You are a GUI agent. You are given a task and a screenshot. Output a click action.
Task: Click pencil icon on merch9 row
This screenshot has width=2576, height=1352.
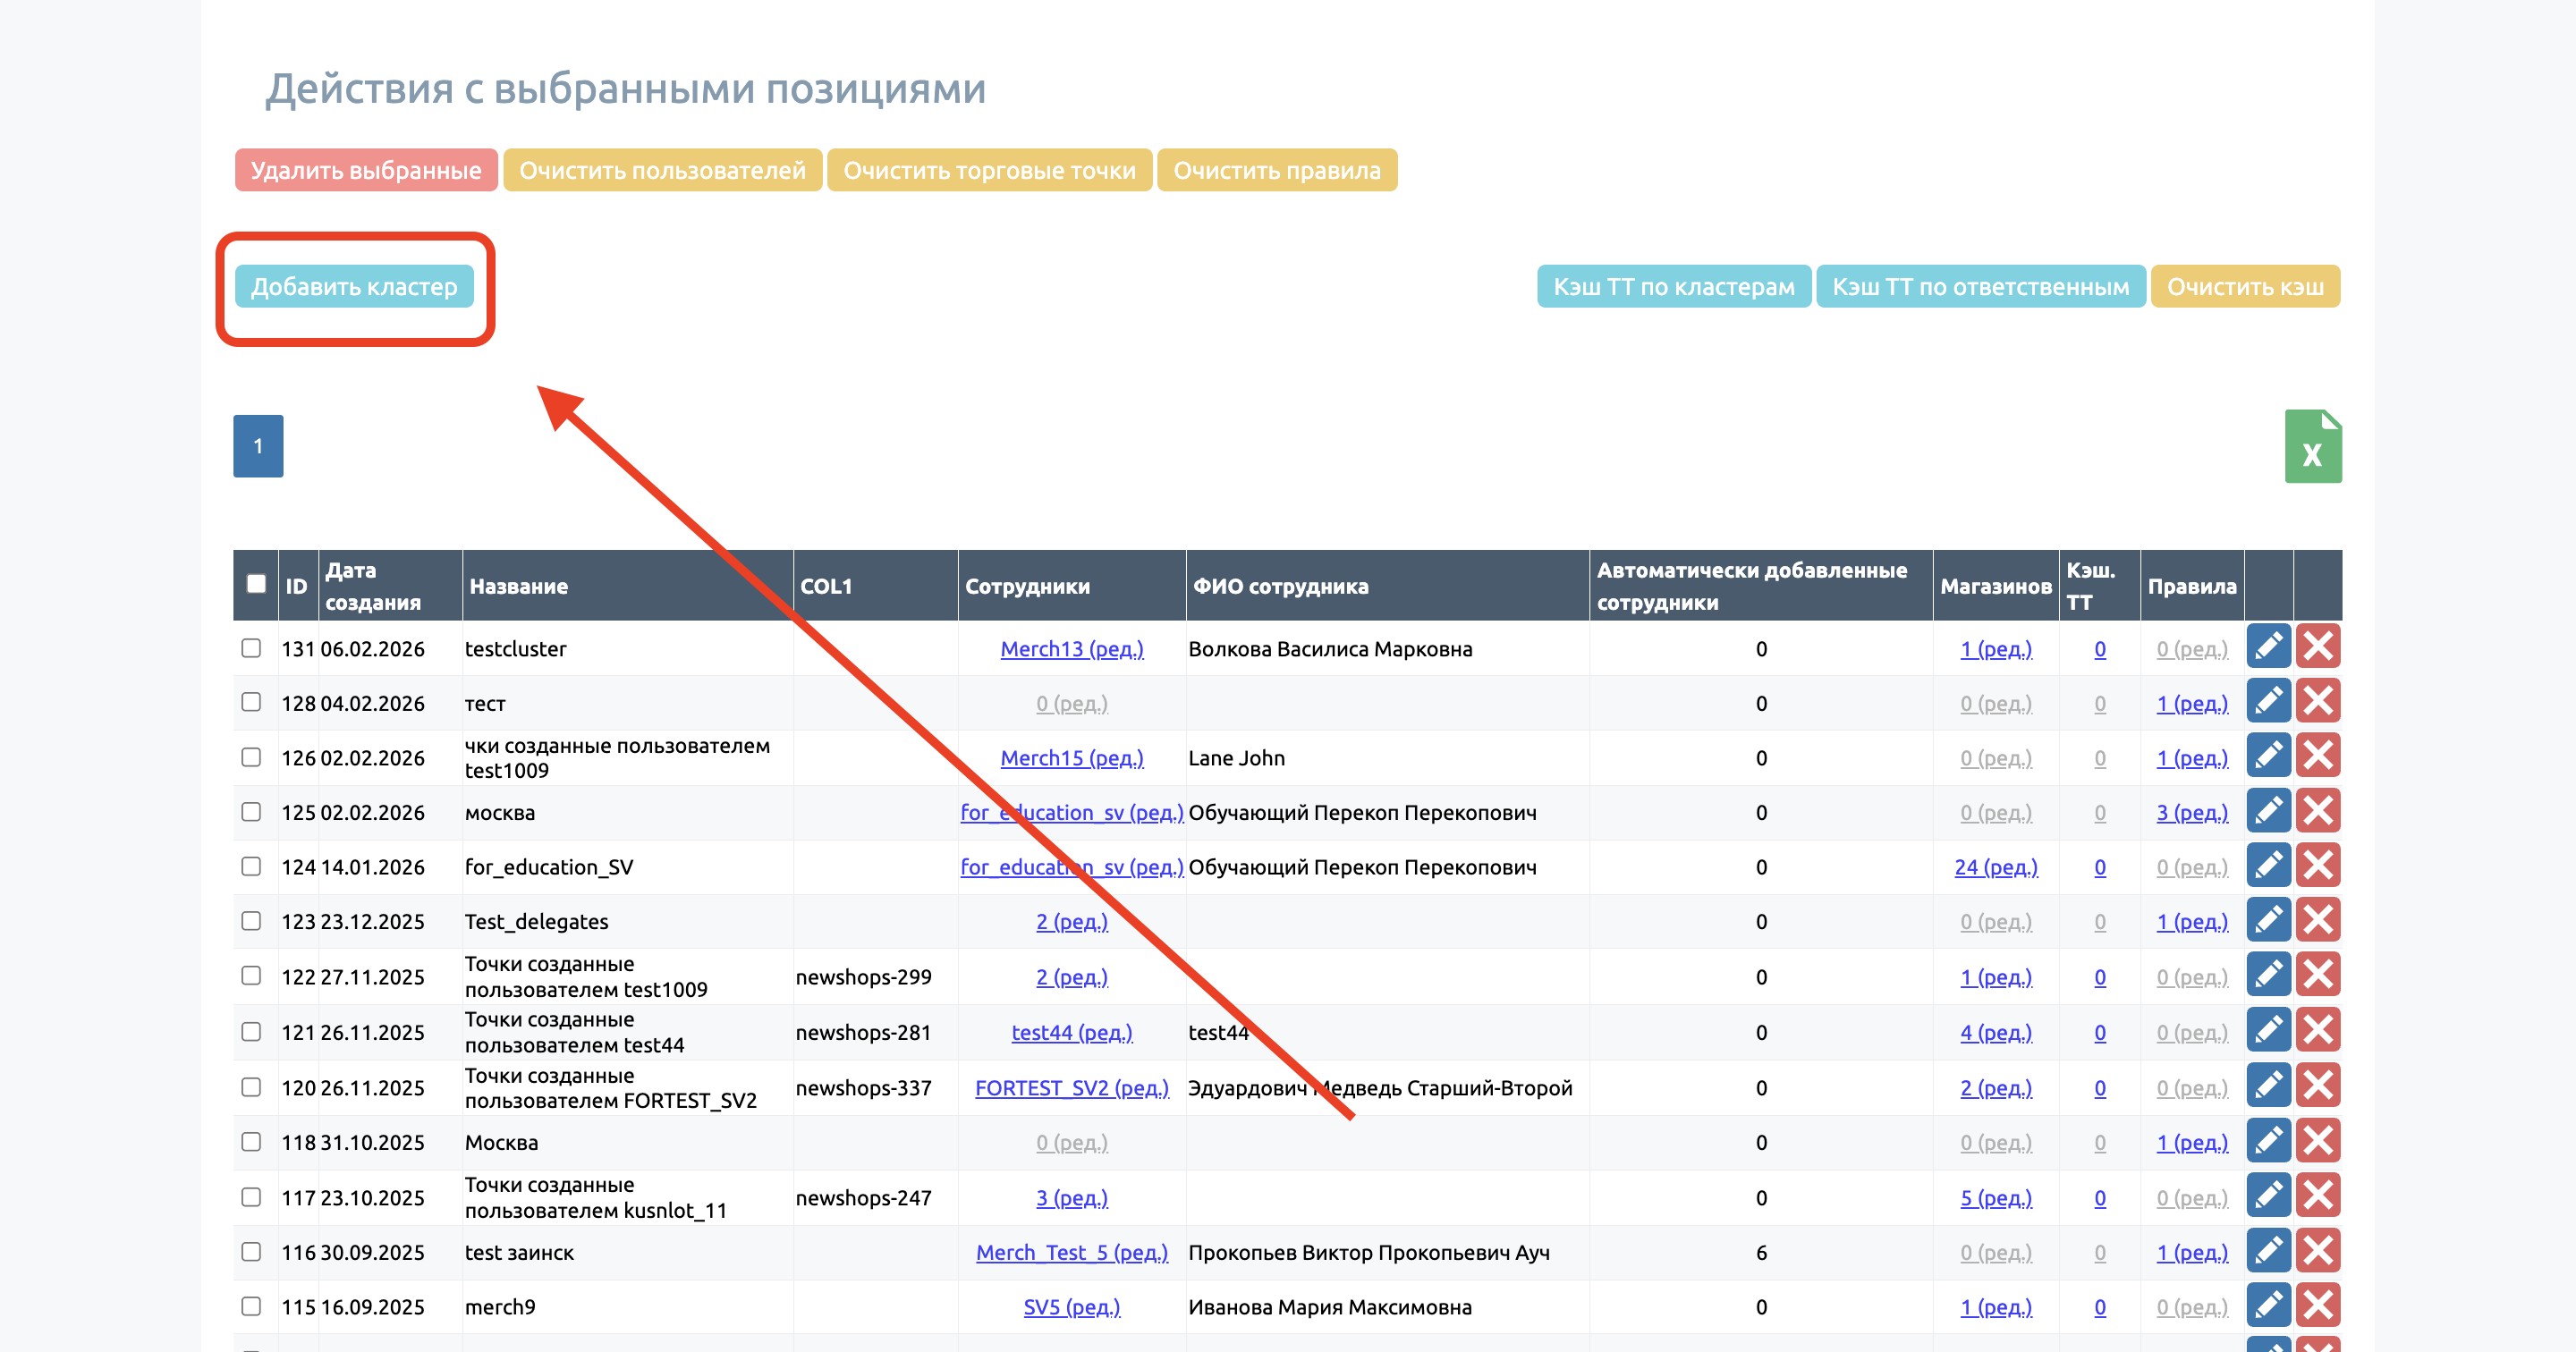[x=2267, y=1305]
